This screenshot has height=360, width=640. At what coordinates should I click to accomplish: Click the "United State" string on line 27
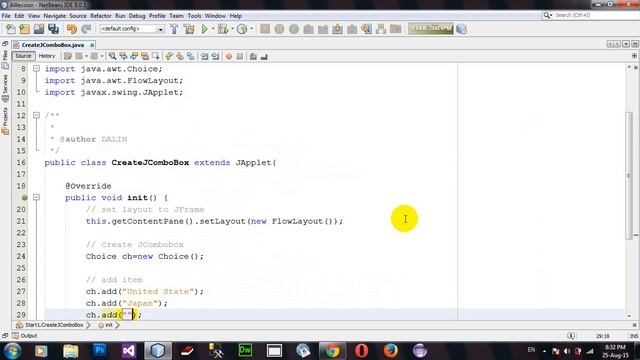point(158,291)
